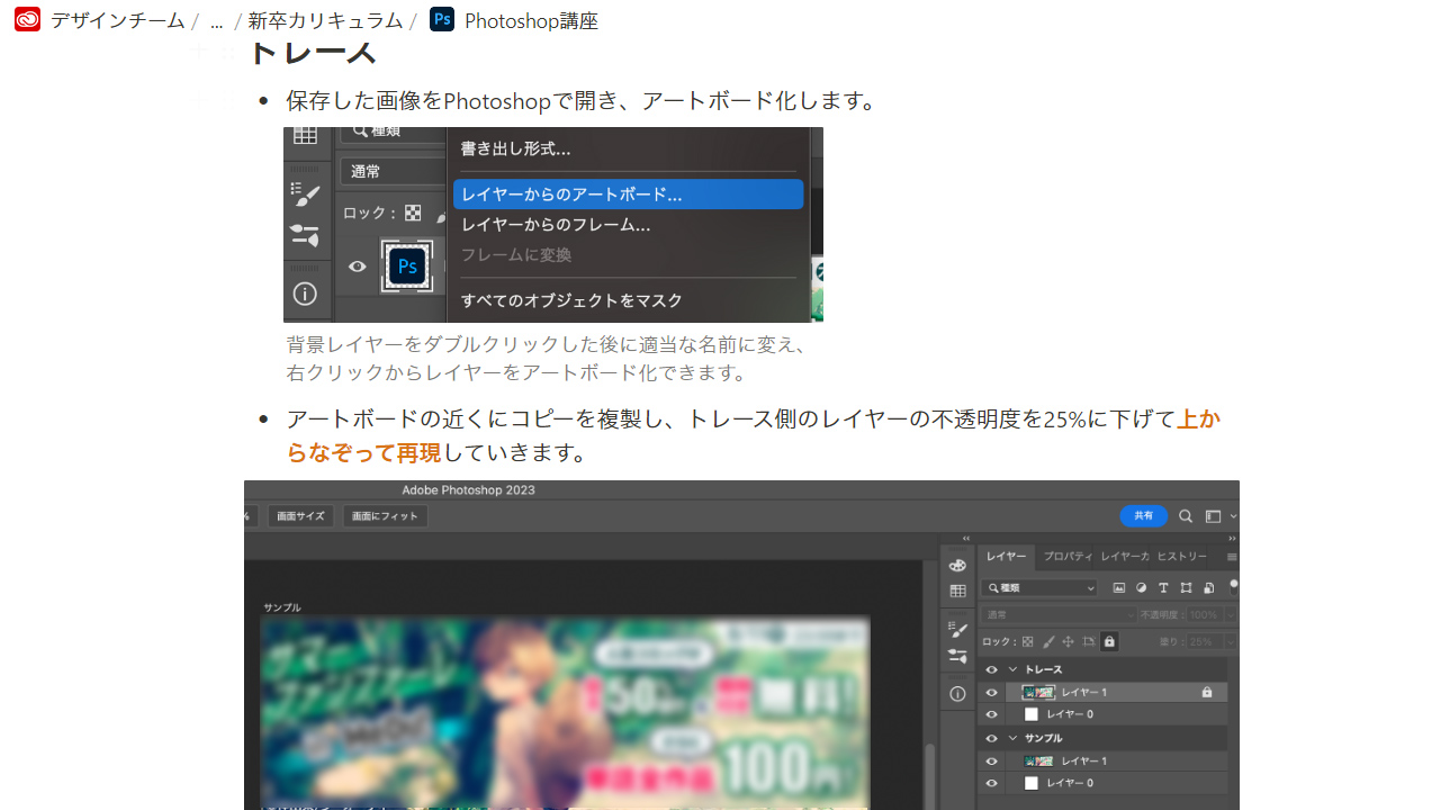Click the workspace layout icon beside the magnifier
The width and height of the screenshot is (1440, 810).
[x=1213, y=516]
